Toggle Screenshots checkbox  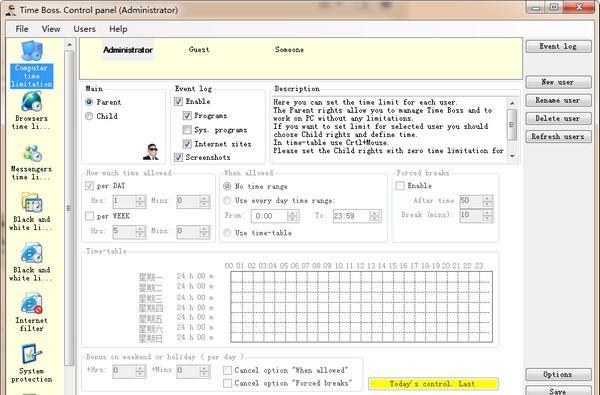pos(178,157)
